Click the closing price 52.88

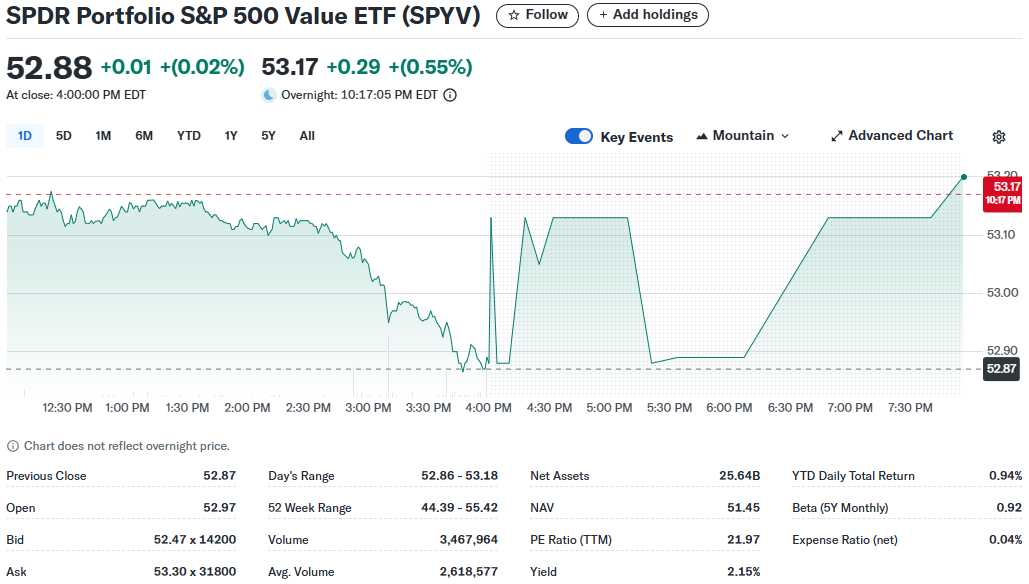pyautogui.click(x=49, y=68)
